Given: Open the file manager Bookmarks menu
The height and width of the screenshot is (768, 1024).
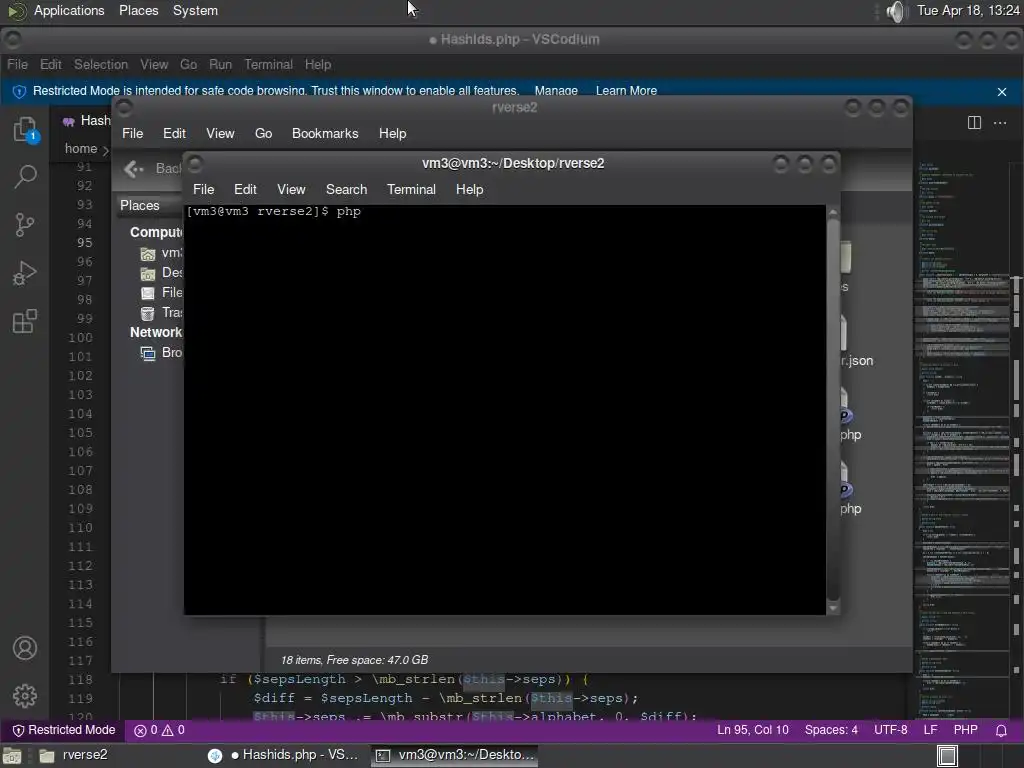Looking at the screenshot, I should pos(325,133).
